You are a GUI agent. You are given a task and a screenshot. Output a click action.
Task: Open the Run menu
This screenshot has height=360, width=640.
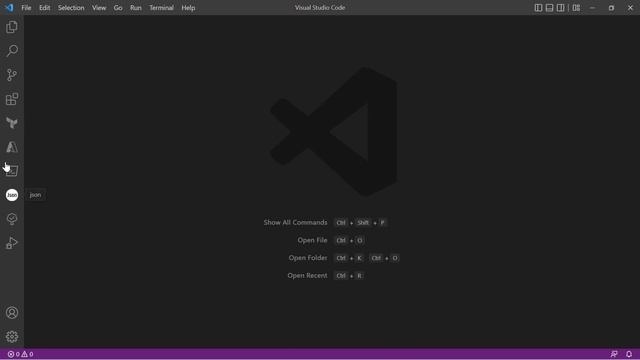(136, 8)
